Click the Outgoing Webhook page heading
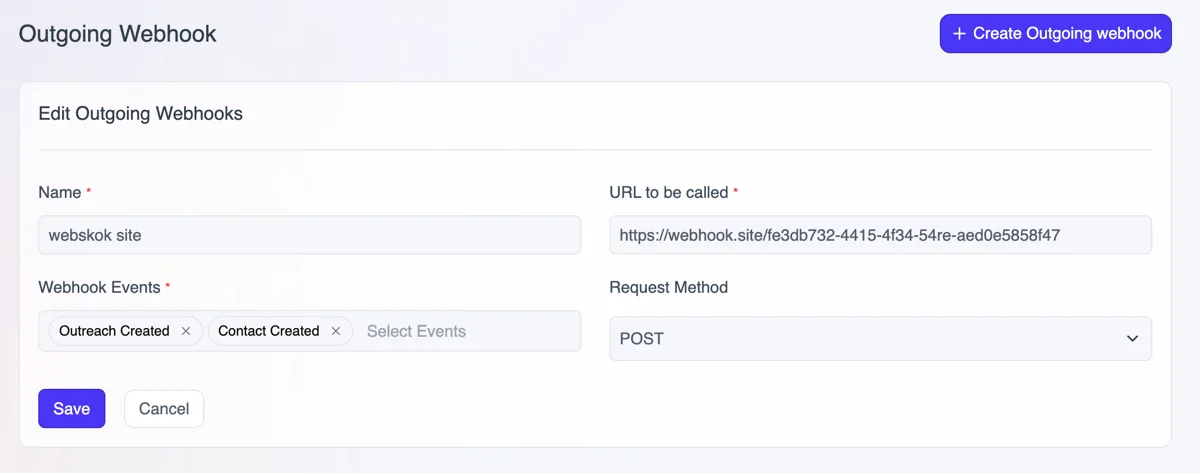This screenshot has width=1200, height=473. click(117, 34)
